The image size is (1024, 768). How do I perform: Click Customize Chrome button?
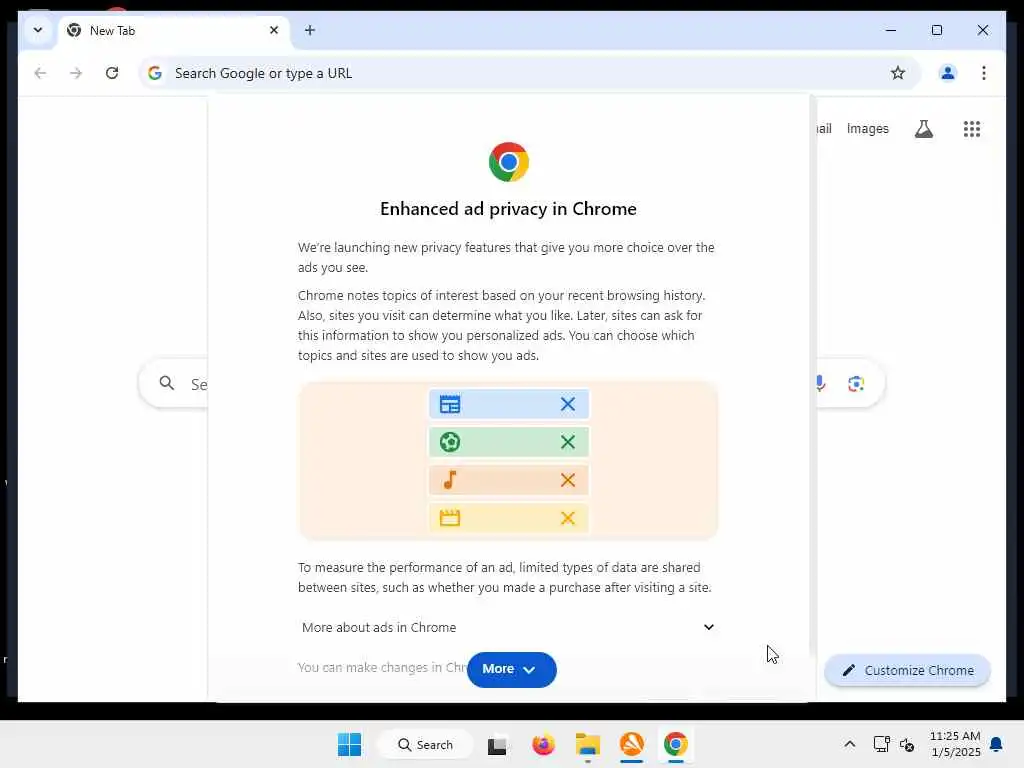coord(907,671)
